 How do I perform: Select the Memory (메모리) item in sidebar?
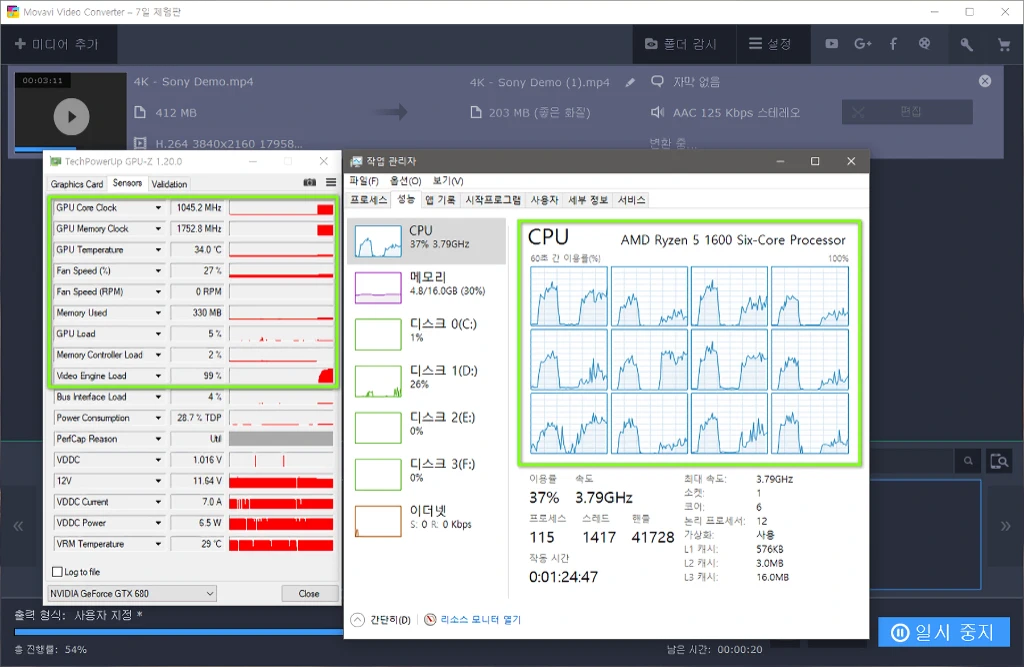[x=427, y=287]
